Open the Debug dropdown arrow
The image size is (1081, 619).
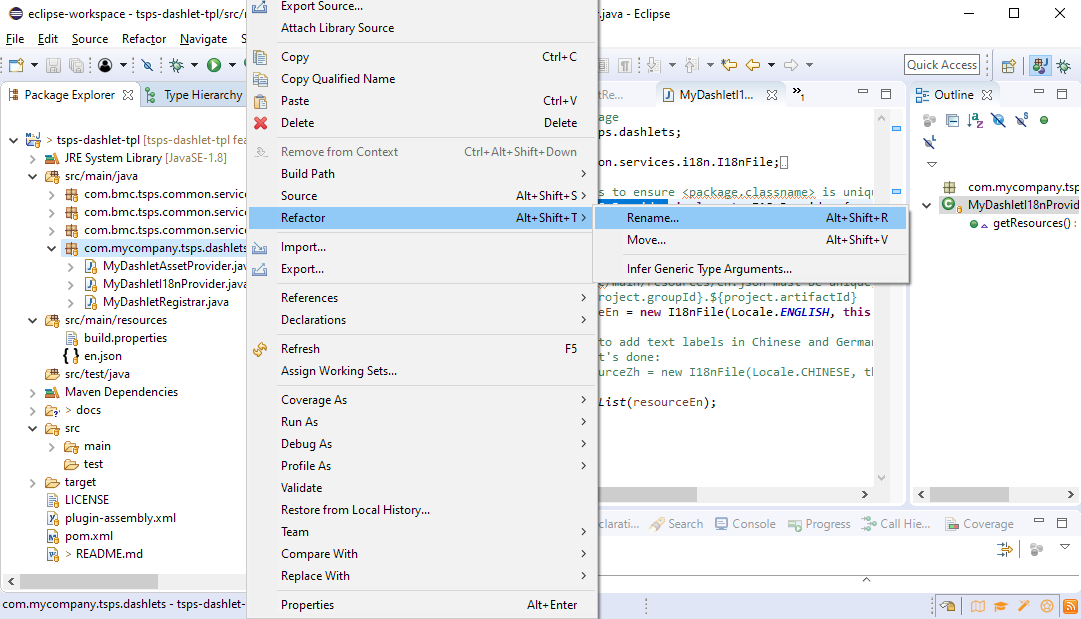(194, 65)
